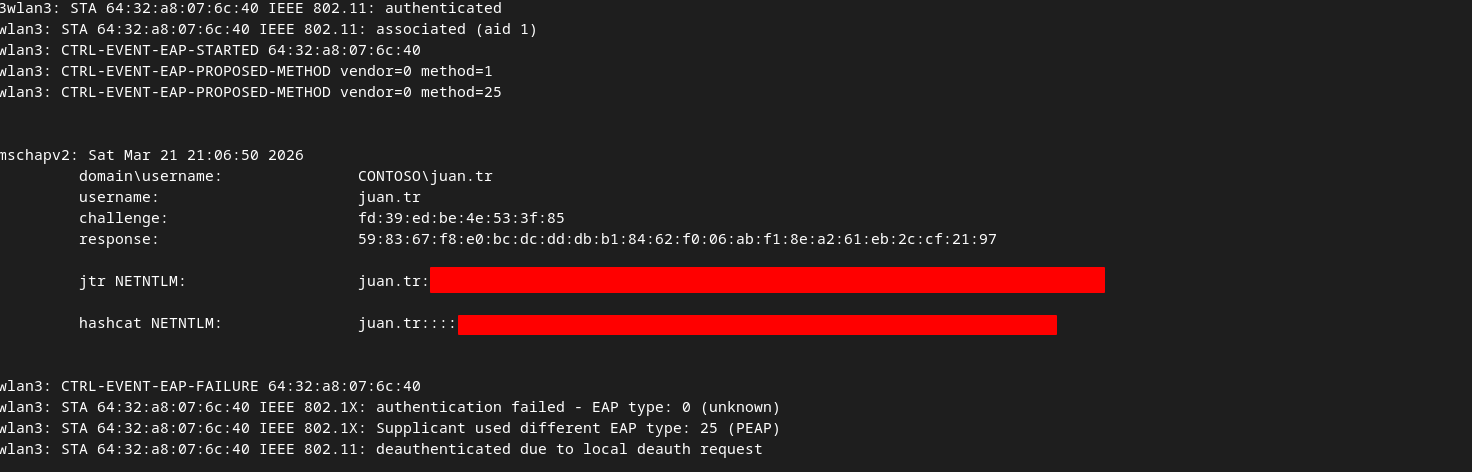Click the proposed-method line with method=25
This screenshot has width=1472, height=472.
[250, 93]
